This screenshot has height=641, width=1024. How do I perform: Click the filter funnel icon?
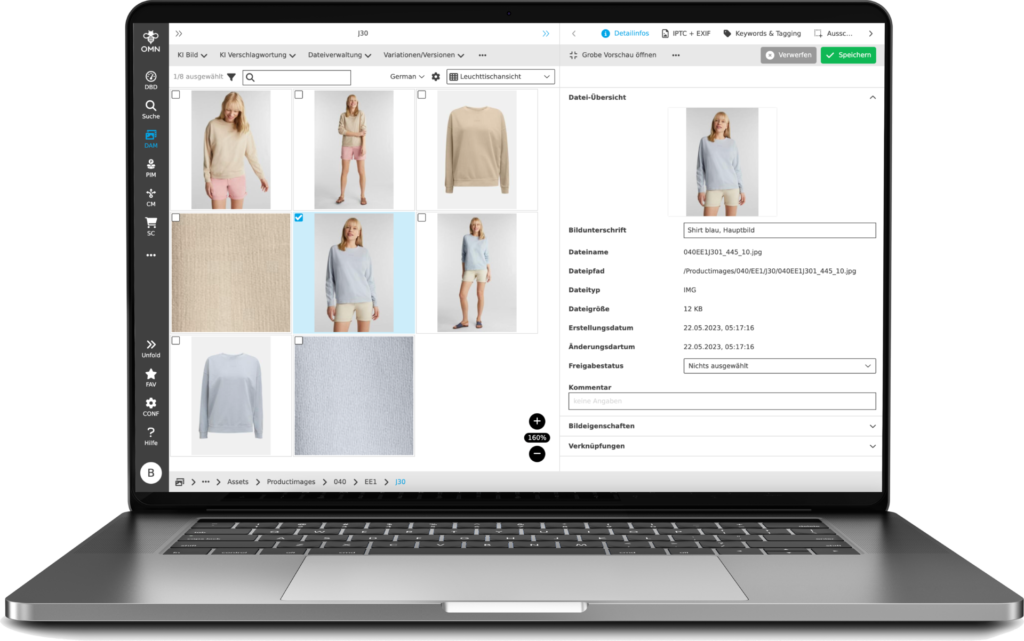click(x=231, y=77)
